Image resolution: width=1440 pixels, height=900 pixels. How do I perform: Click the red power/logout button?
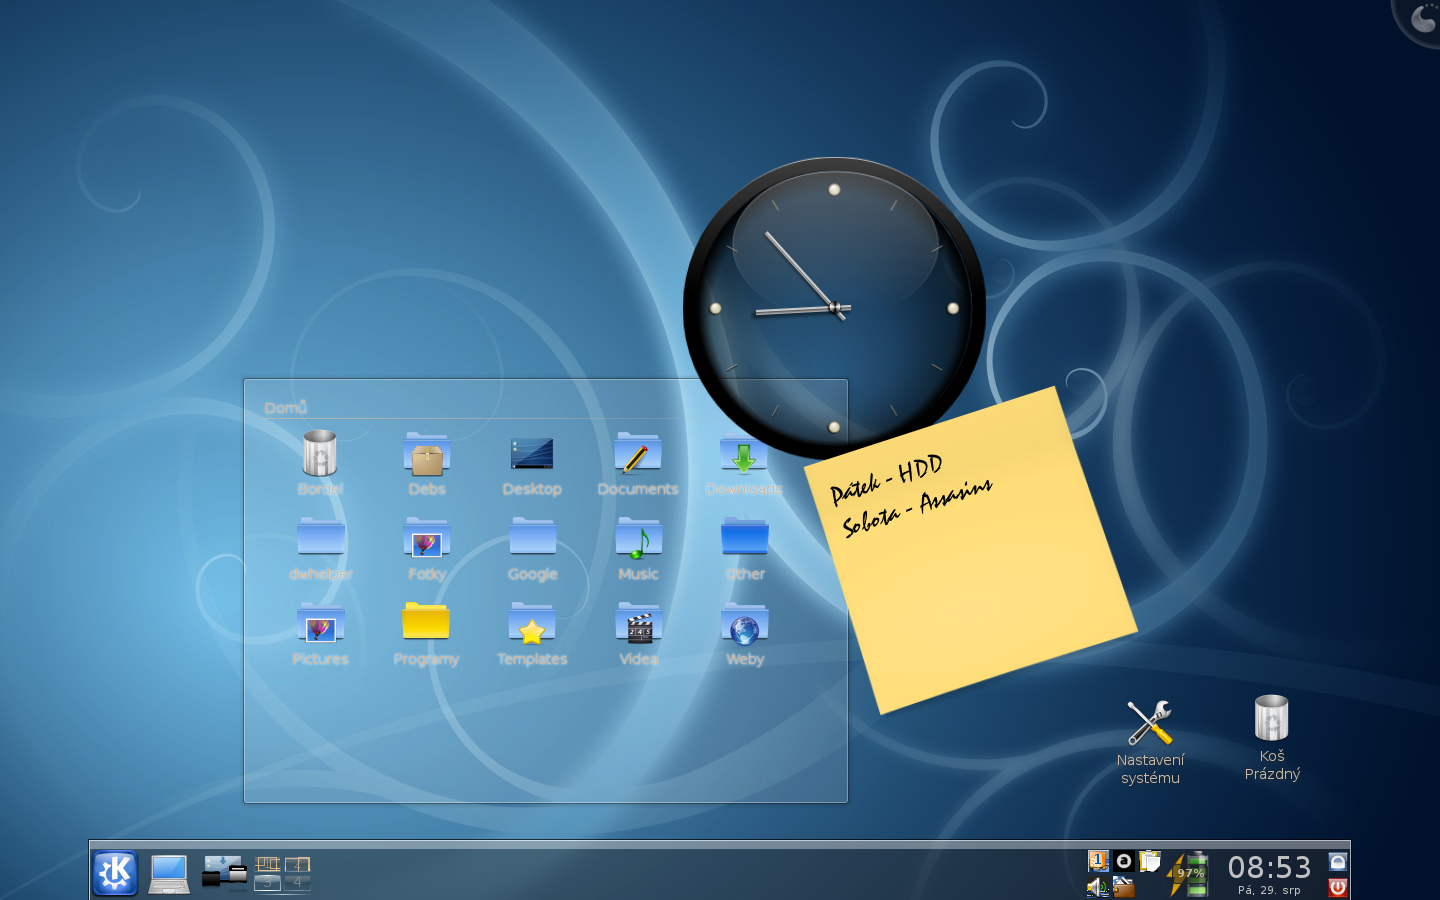click(x=1338, y=887)
